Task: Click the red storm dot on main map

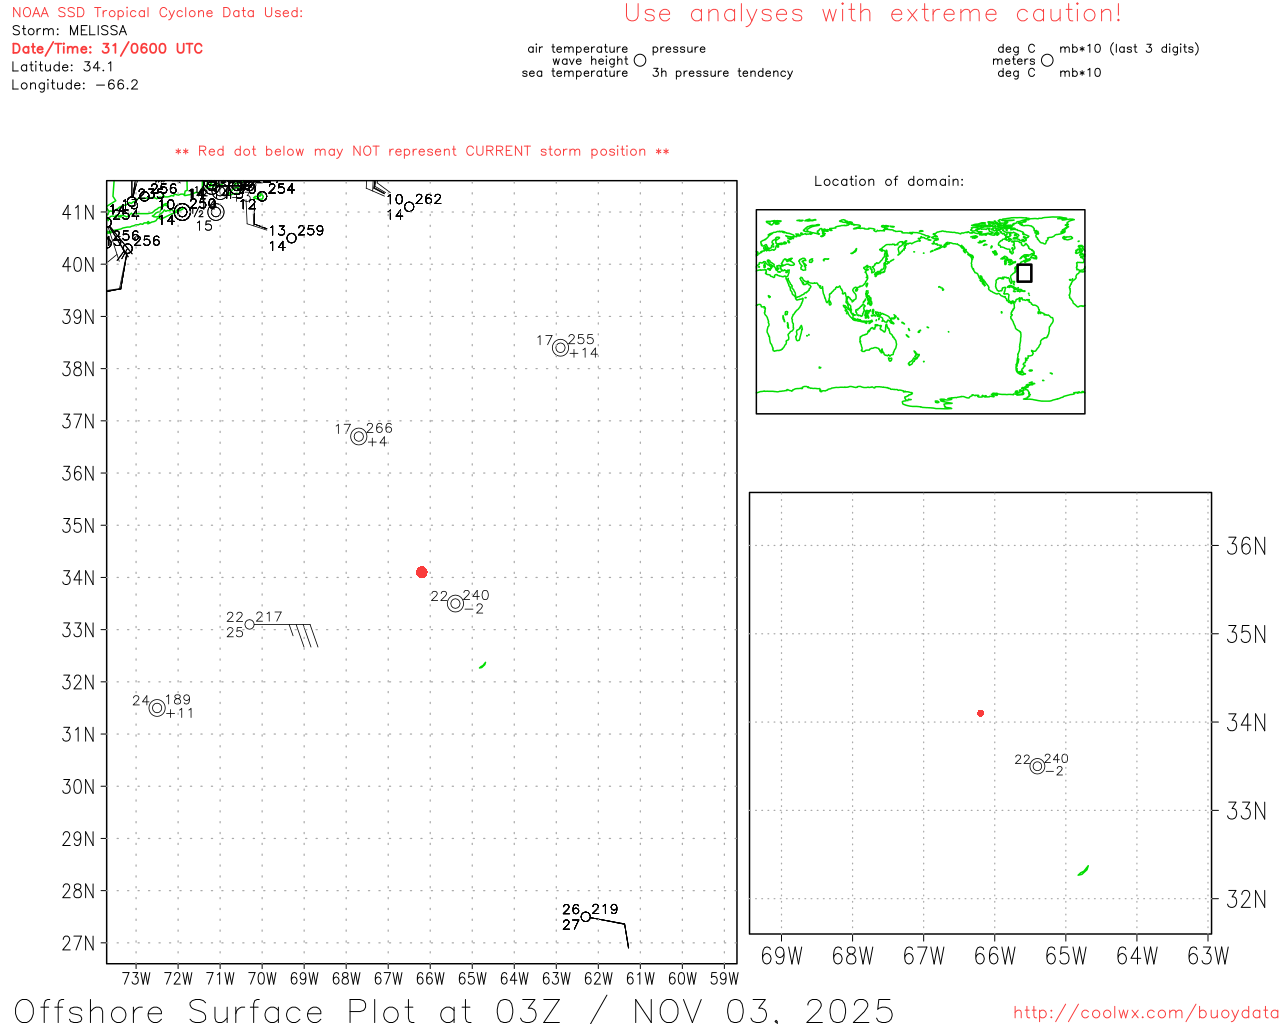Action: click(x=421, y=572)
